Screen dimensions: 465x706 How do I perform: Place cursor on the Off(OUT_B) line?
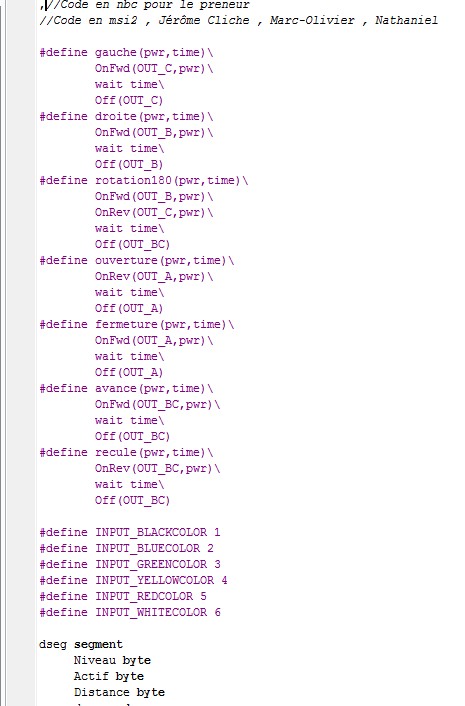click(129, 164)
